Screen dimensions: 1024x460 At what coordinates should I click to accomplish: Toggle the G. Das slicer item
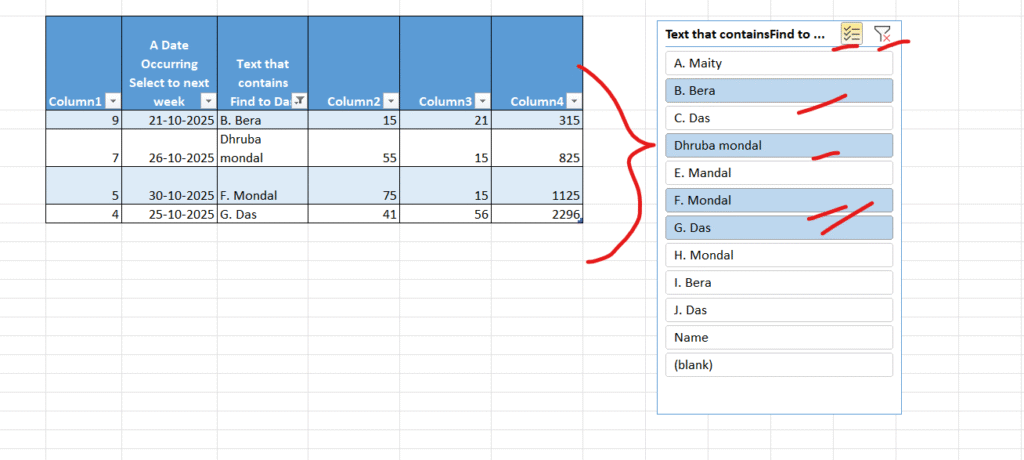pyautogui.click(x=778, y=228)
